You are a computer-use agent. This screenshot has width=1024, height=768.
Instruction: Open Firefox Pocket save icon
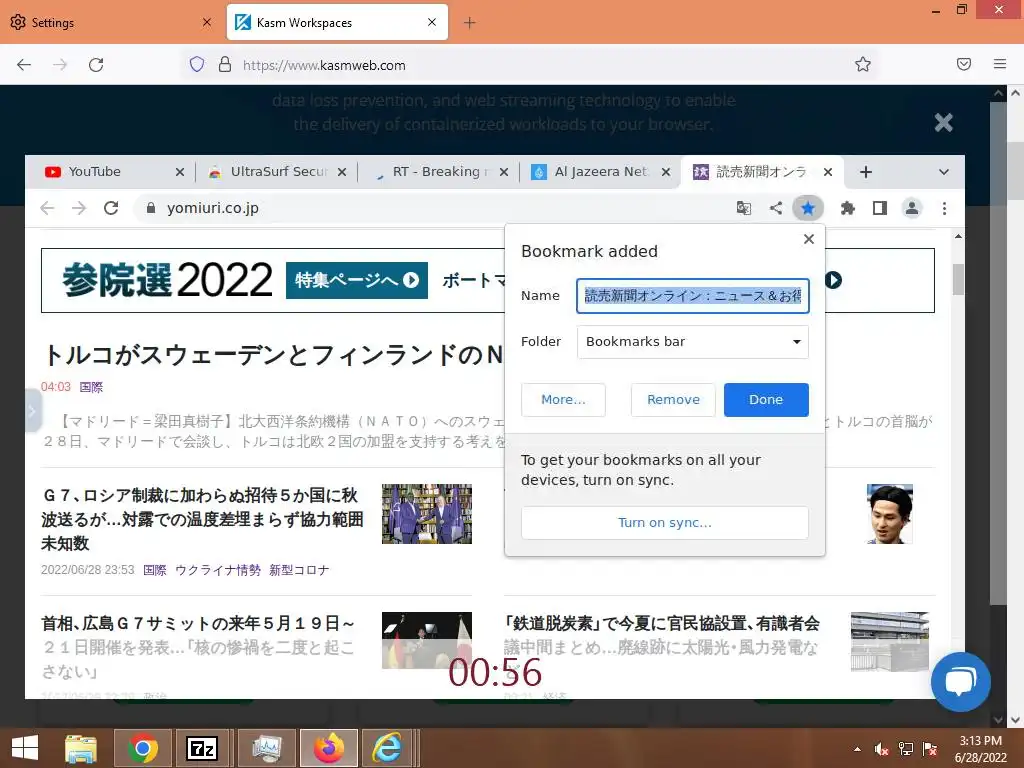pyautogui.click(x=964, y=64)
